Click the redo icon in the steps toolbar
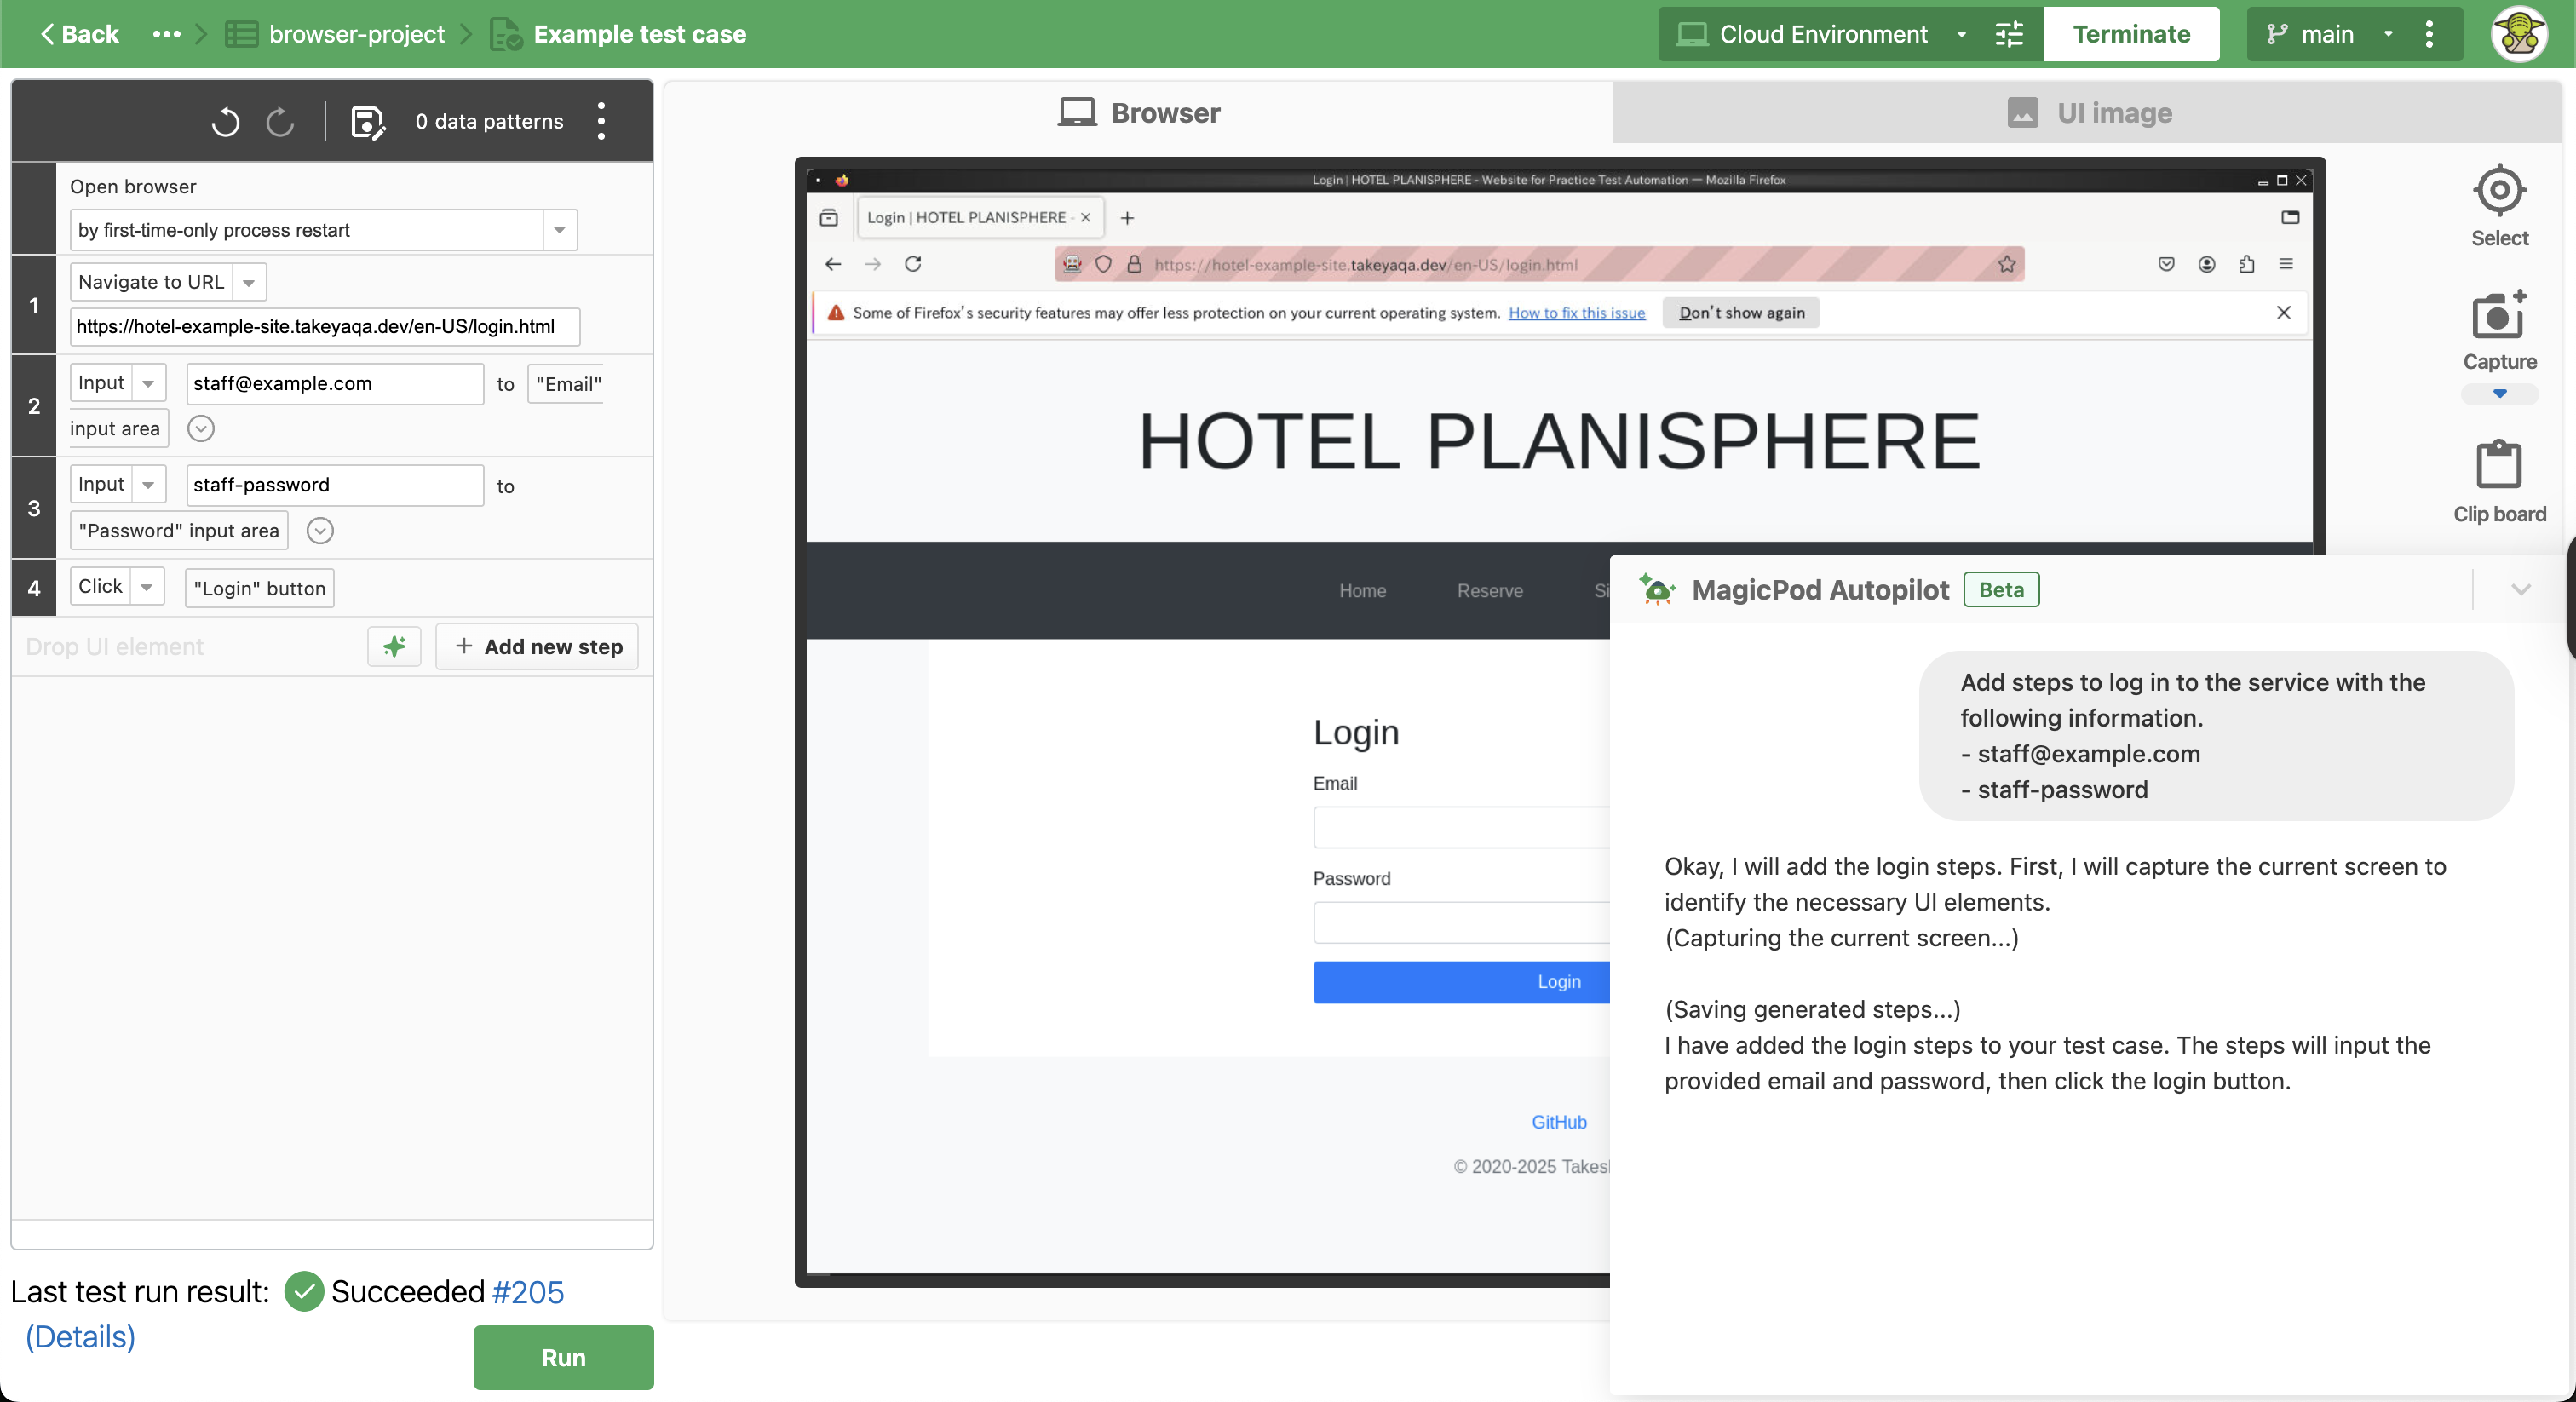Image resolution: width=2576 pixels, height=1402 pixels. (x=280, y=121)
